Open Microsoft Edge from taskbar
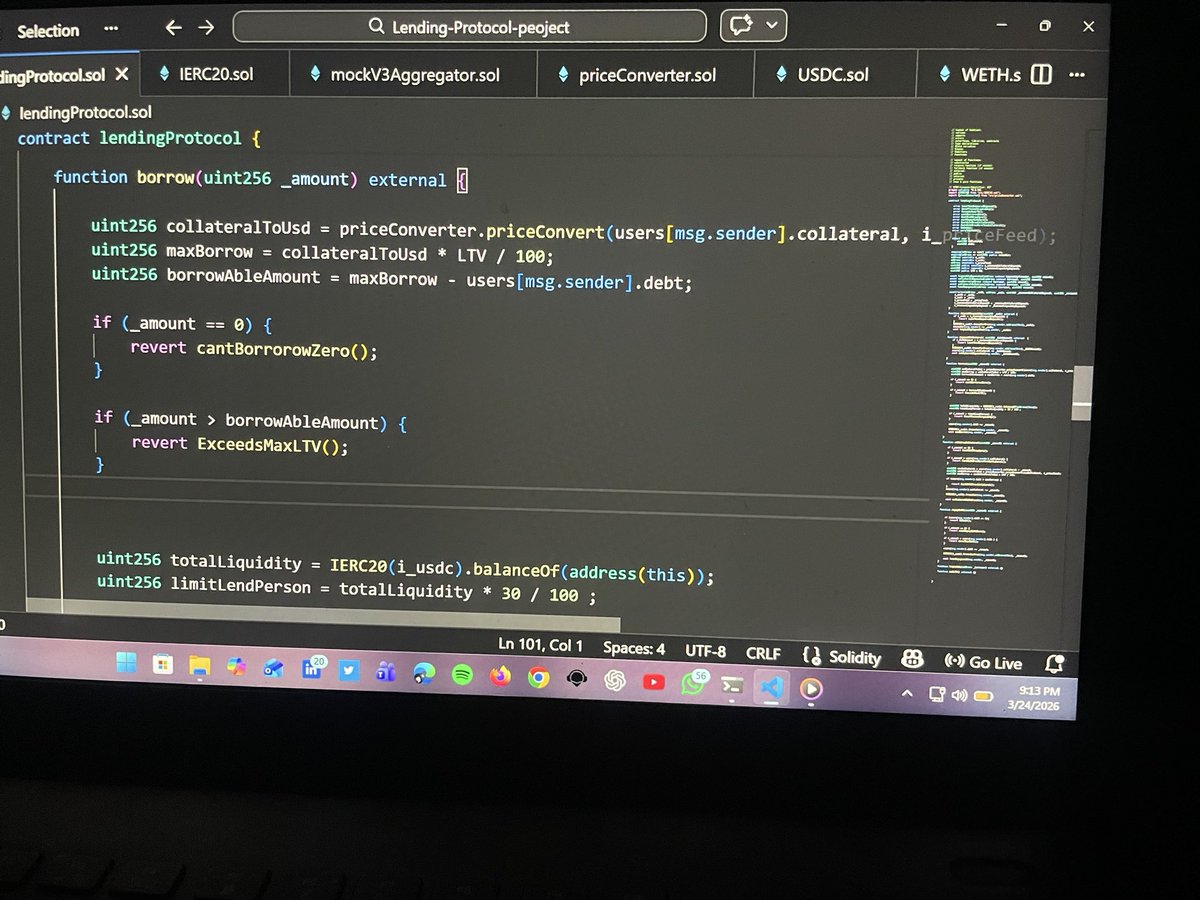 [424, 674]
